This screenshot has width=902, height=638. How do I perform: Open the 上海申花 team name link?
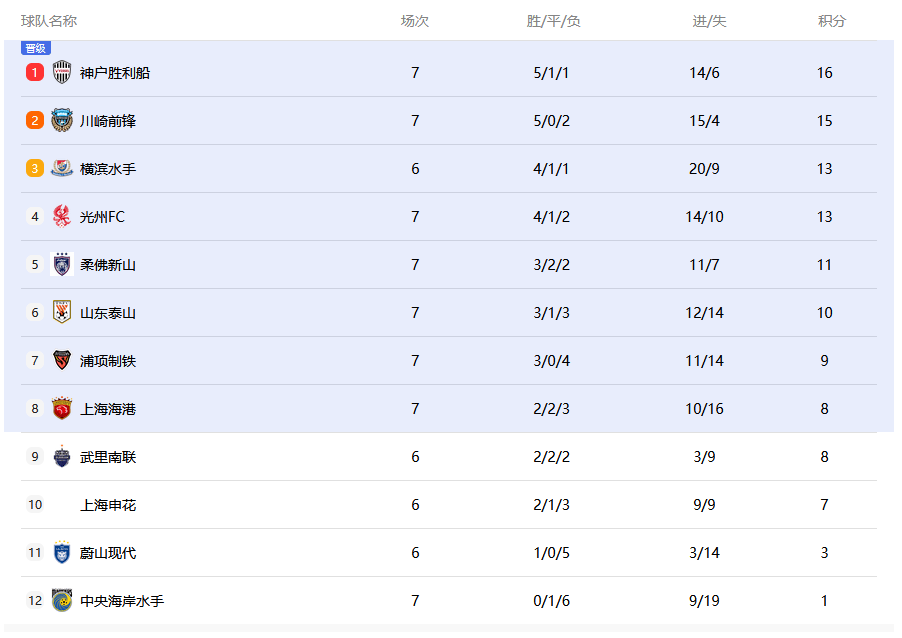tap(108, 505)
